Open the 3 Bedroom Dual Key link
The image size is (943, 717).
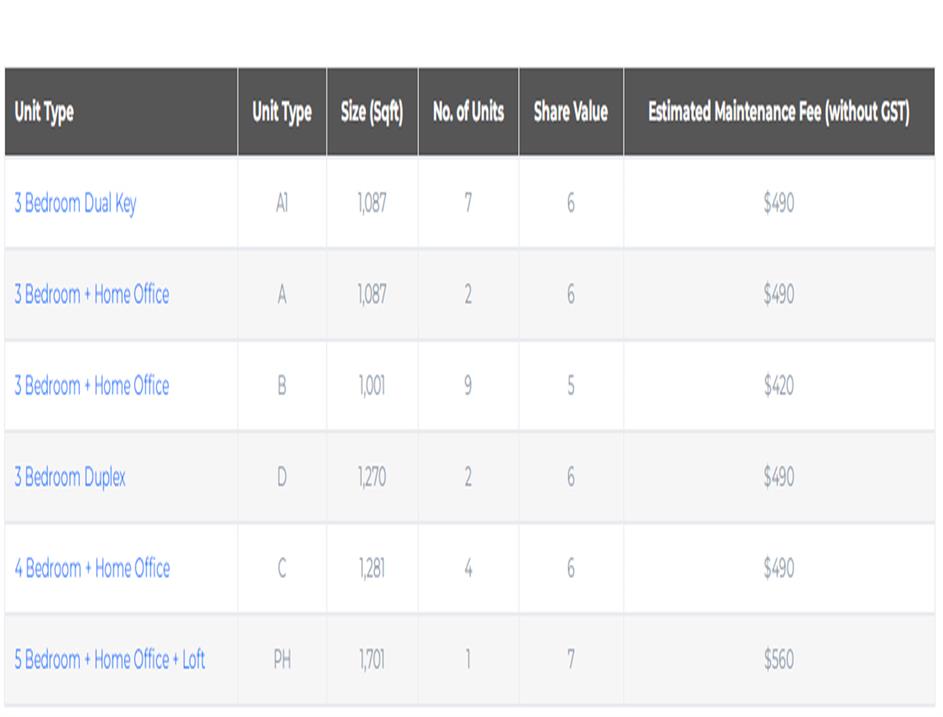pyautogui.click(x=75, y=204)
